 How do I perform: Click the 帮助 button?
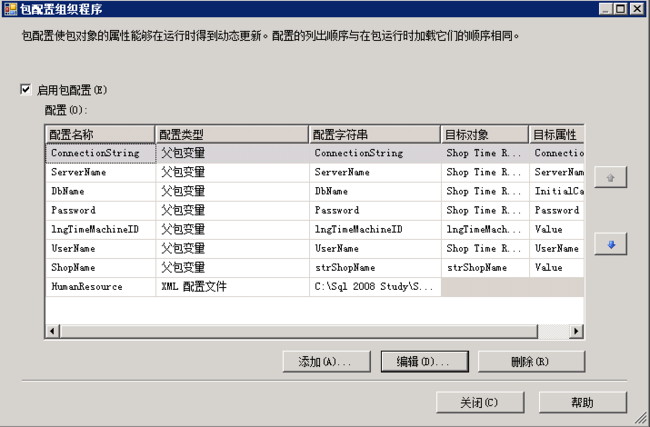click(x=582, y=403)
